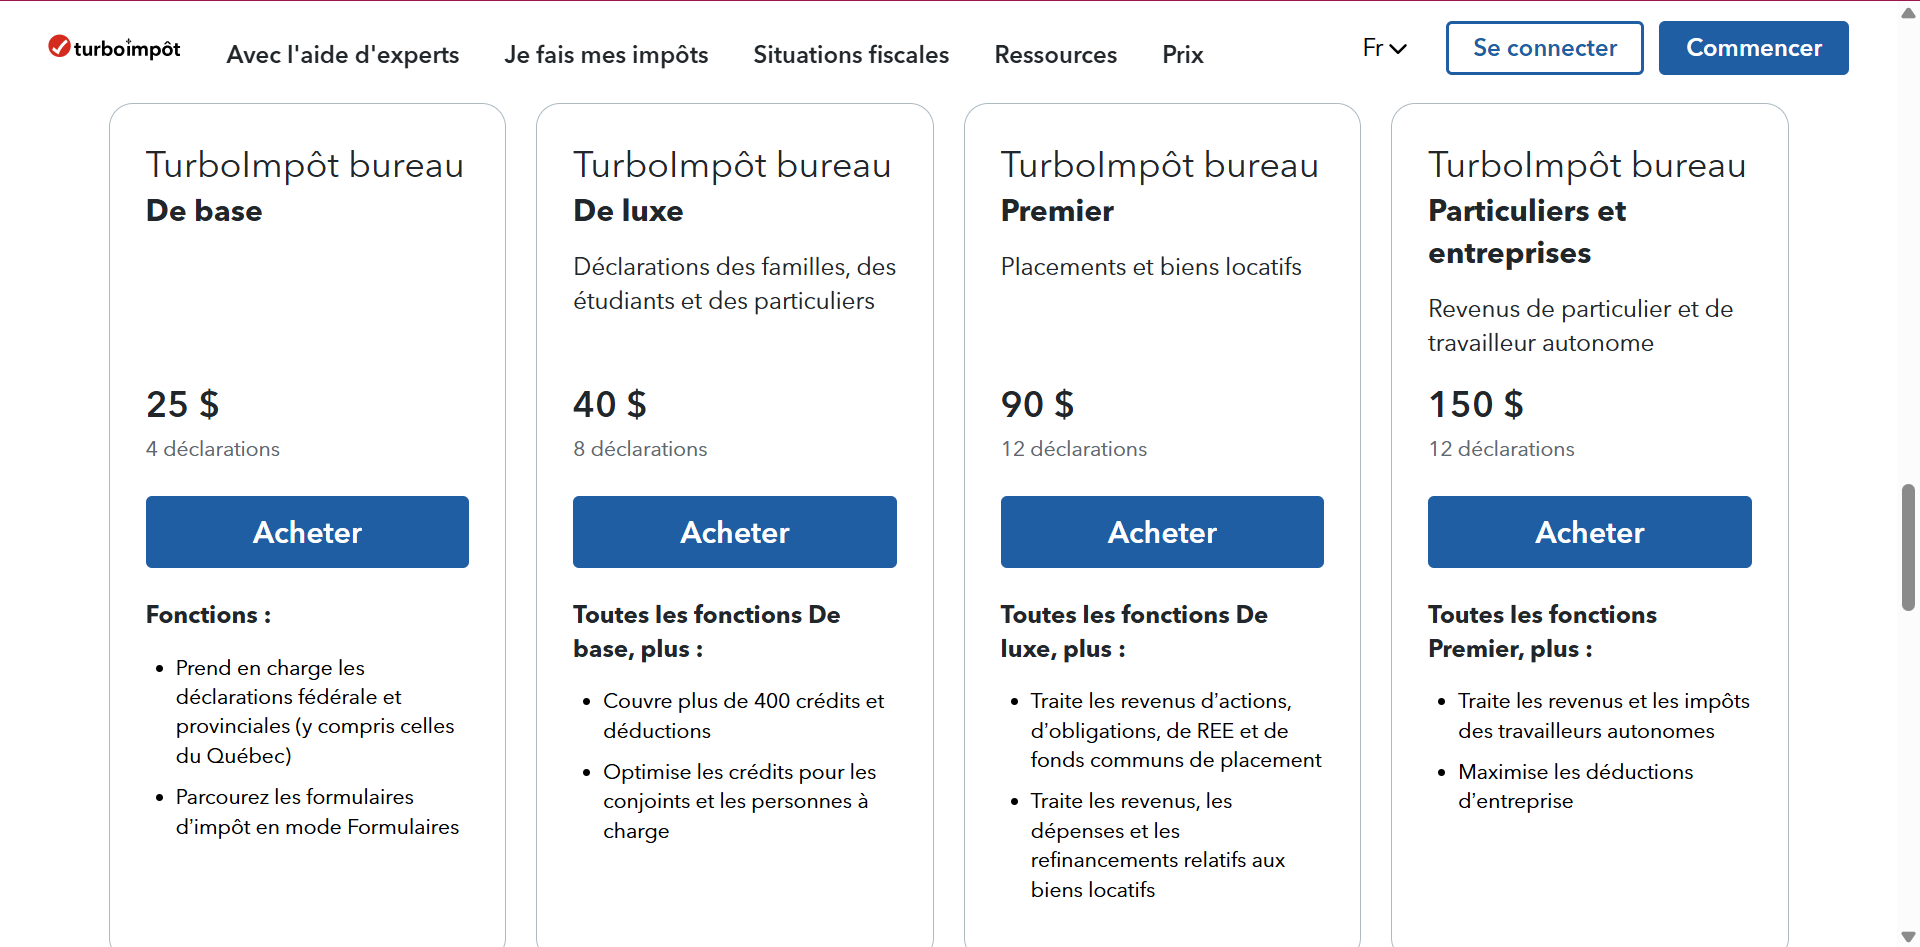
Task: Open the Situations fiscales menu
Action: 851,55
